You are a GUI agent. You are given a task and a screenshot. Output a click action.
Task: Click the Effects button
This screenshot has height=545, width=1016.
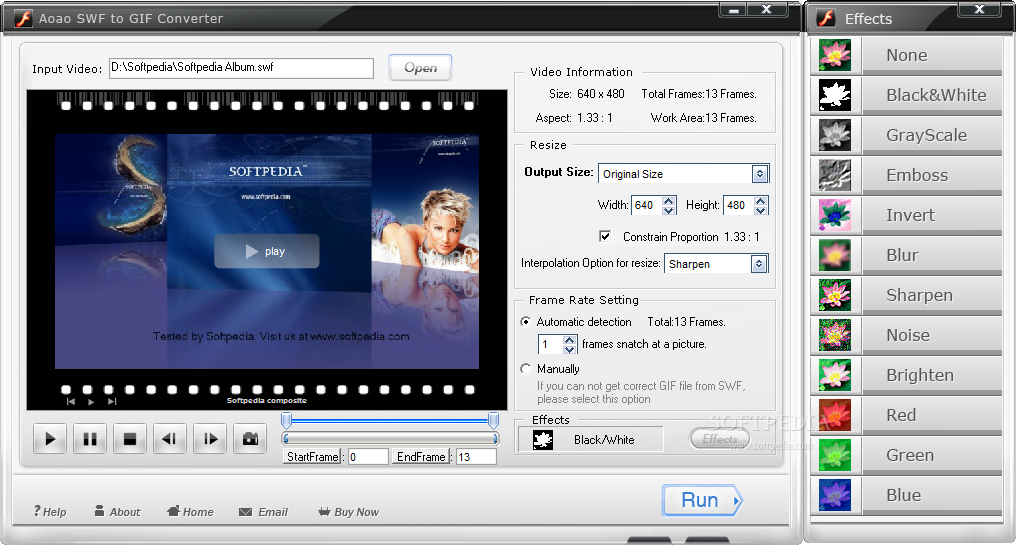coord(720,439)
